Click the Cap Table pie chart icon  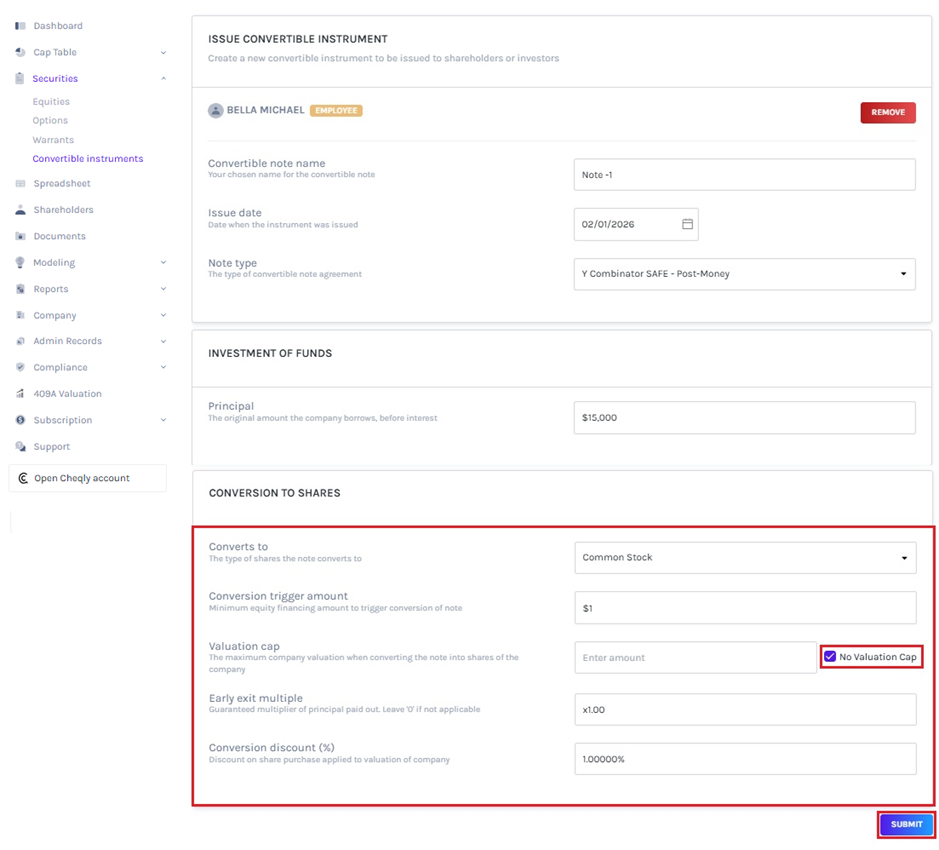[x=20, y=52]
